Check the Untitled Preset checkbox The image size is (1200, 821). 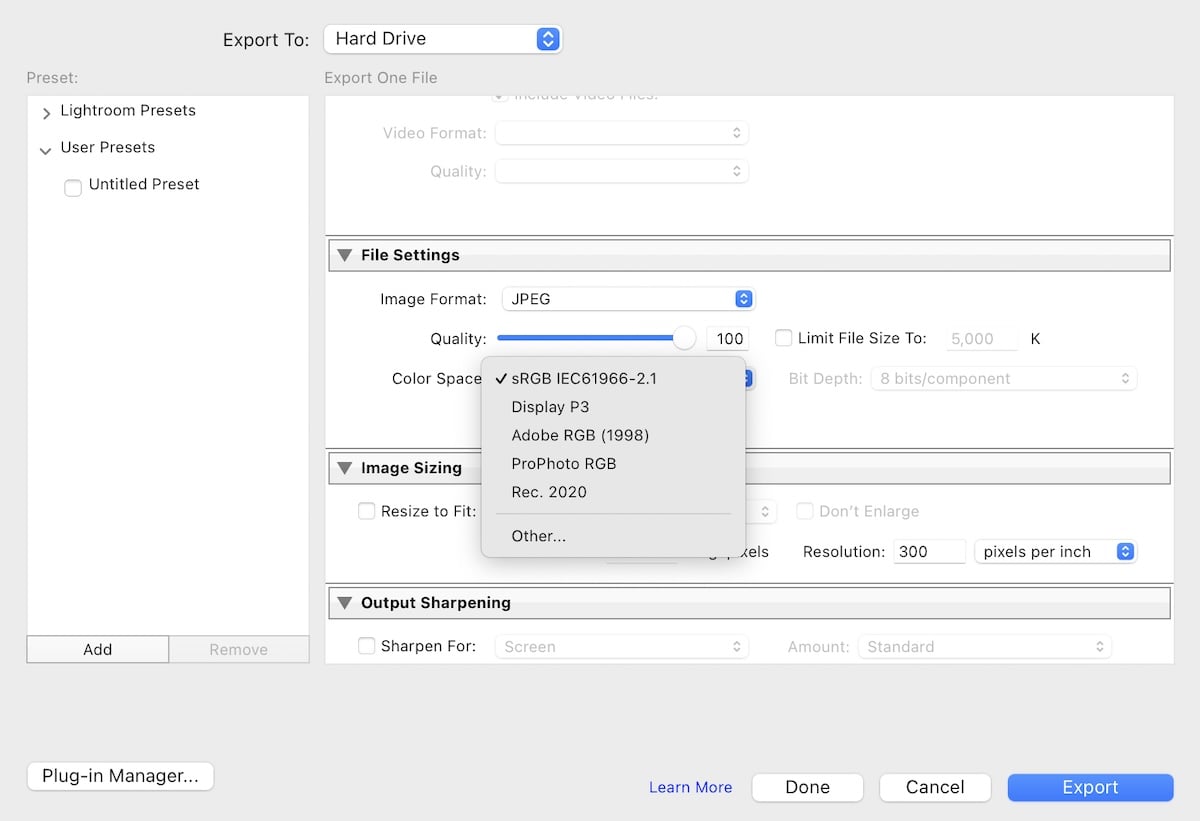(72, 186)
